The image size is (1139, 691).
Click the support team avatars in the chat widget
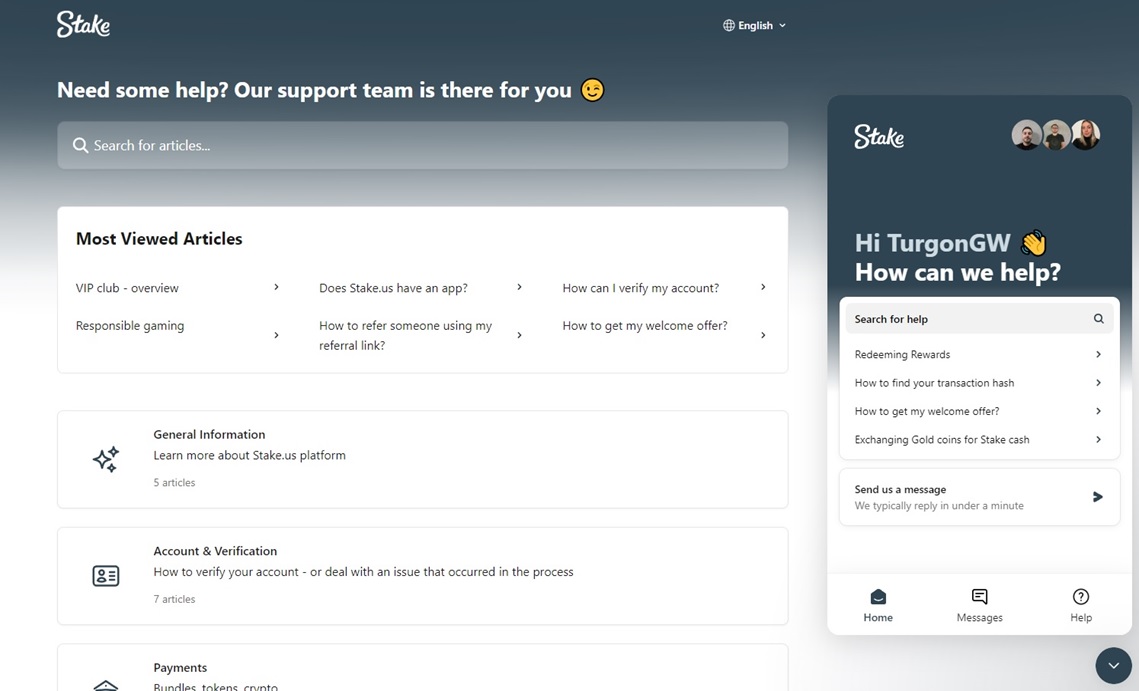[1056, 135]
